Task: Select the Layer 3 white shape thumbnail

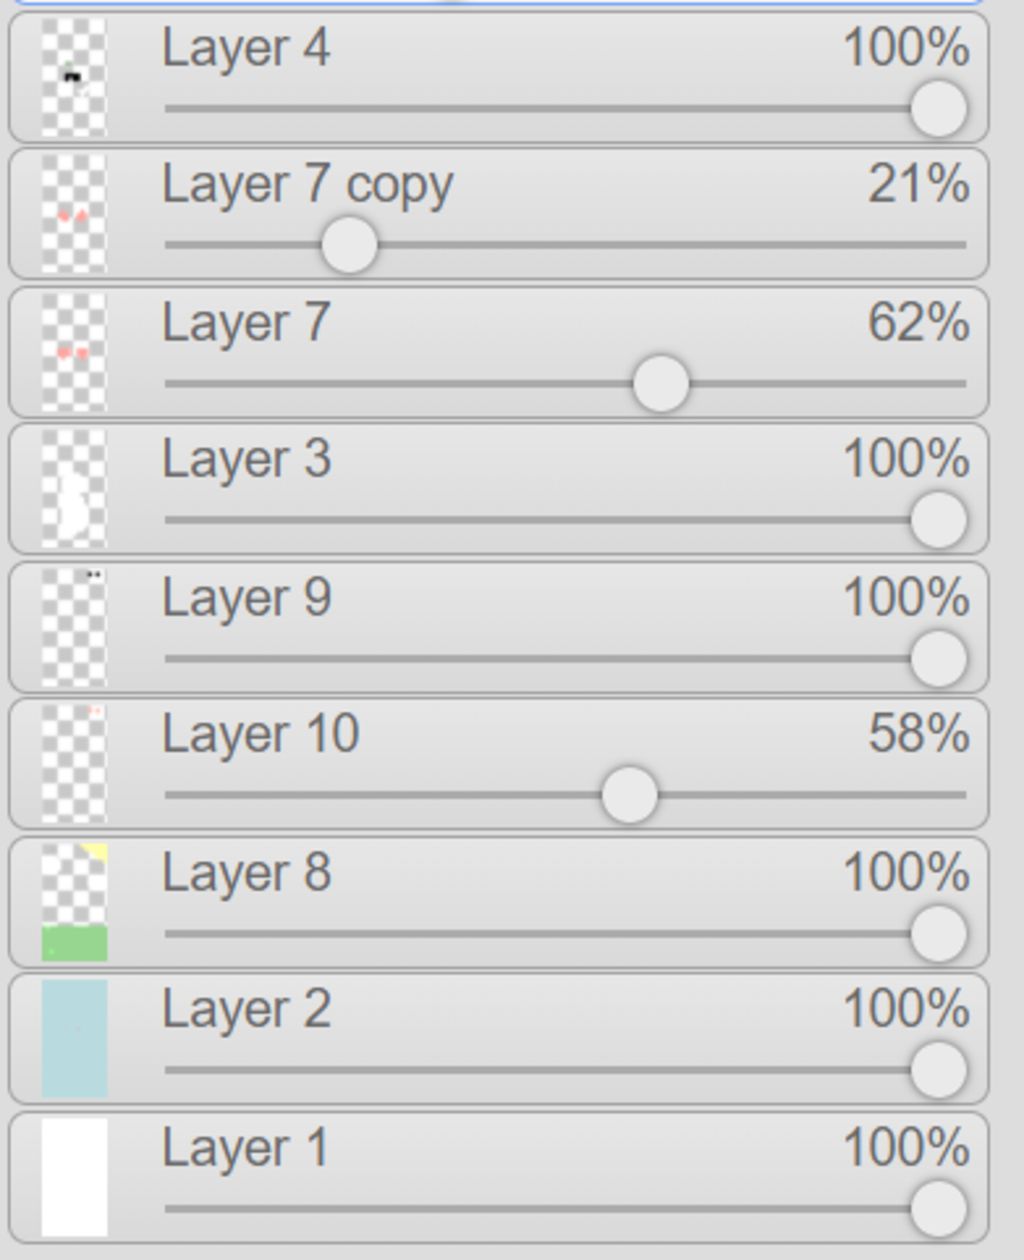Action: 74,488
